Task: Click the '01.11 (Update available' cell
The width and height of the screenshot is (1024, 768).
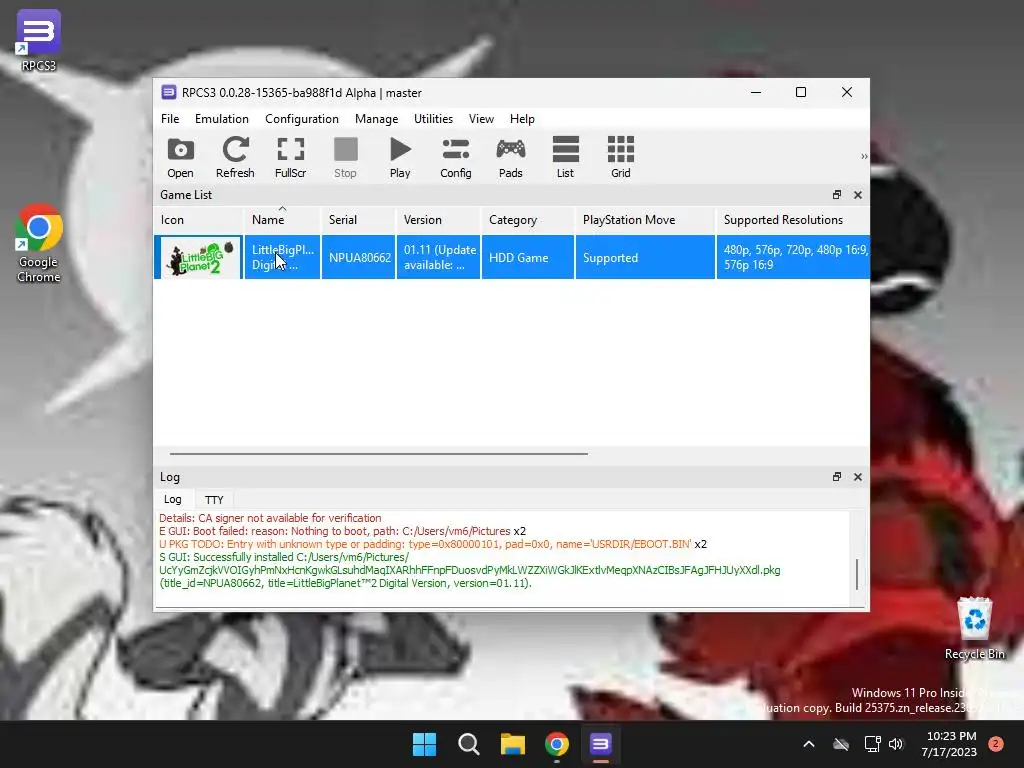Action: click(x=439, y=257)
